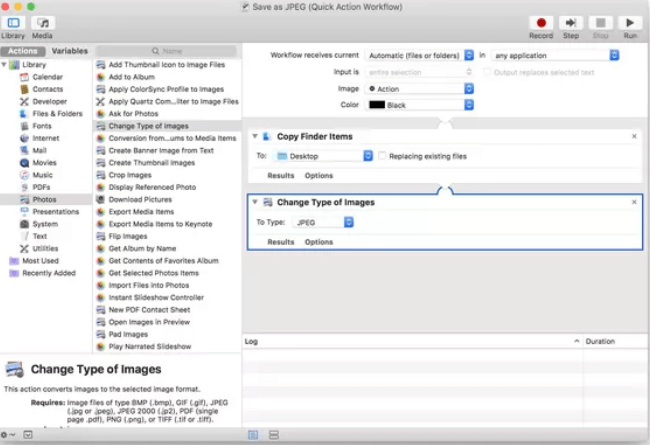Select Utilities category in library
The height and width of the screenshot is (445, 650).
[x=45, y=248]
